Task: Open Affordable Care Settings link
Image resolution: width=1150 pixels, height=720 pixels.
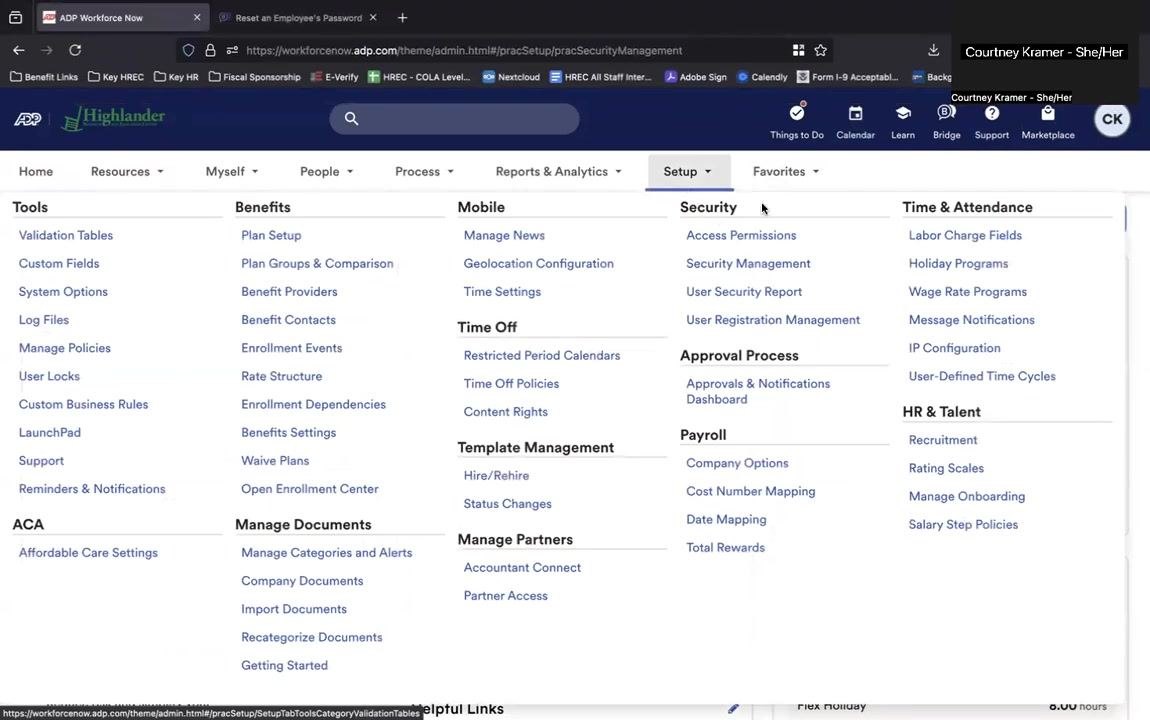Action: 88,553
